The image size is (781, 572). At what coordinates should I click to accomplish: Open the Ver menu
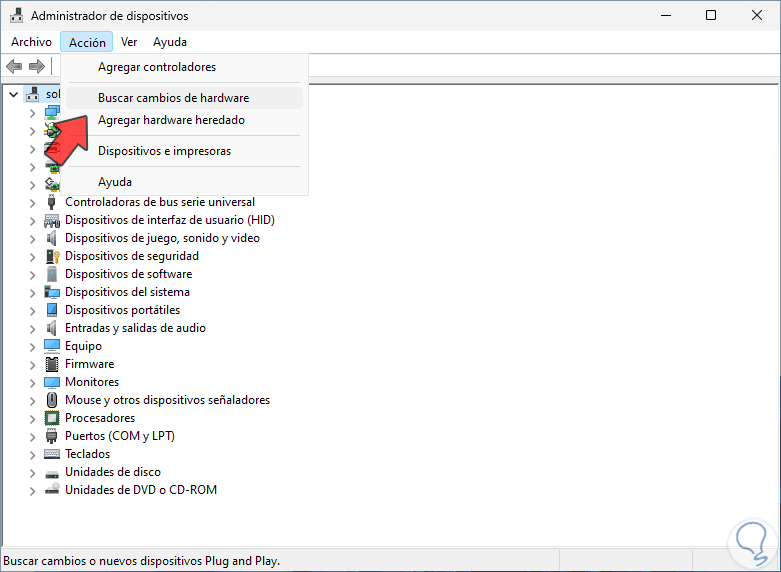(129, 42)
